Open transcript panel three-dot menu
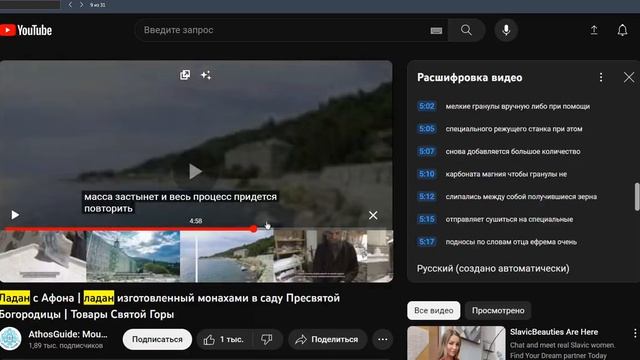The image size is (640, 360). tap(601, 78)
